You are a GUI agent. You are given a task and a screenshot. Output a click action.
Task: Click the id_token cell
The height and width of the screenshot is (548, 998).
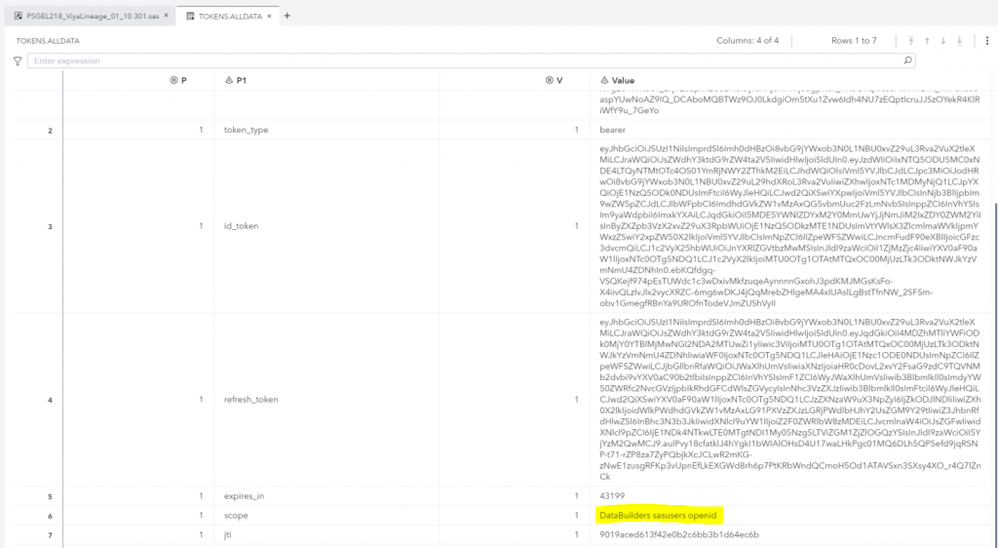(327, 226)
